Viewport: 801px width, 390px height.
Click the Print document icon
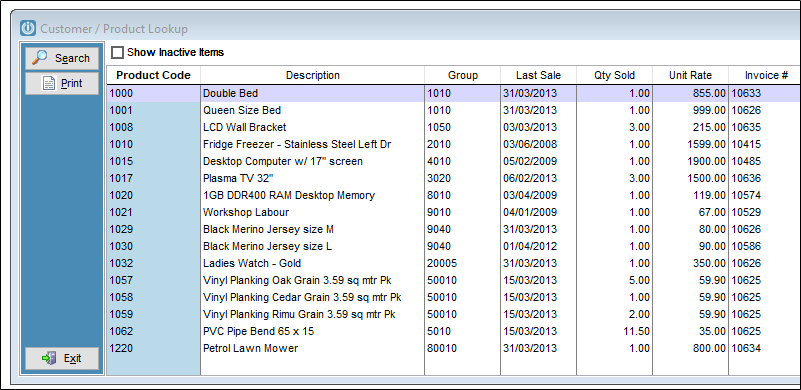coord(49,83)
